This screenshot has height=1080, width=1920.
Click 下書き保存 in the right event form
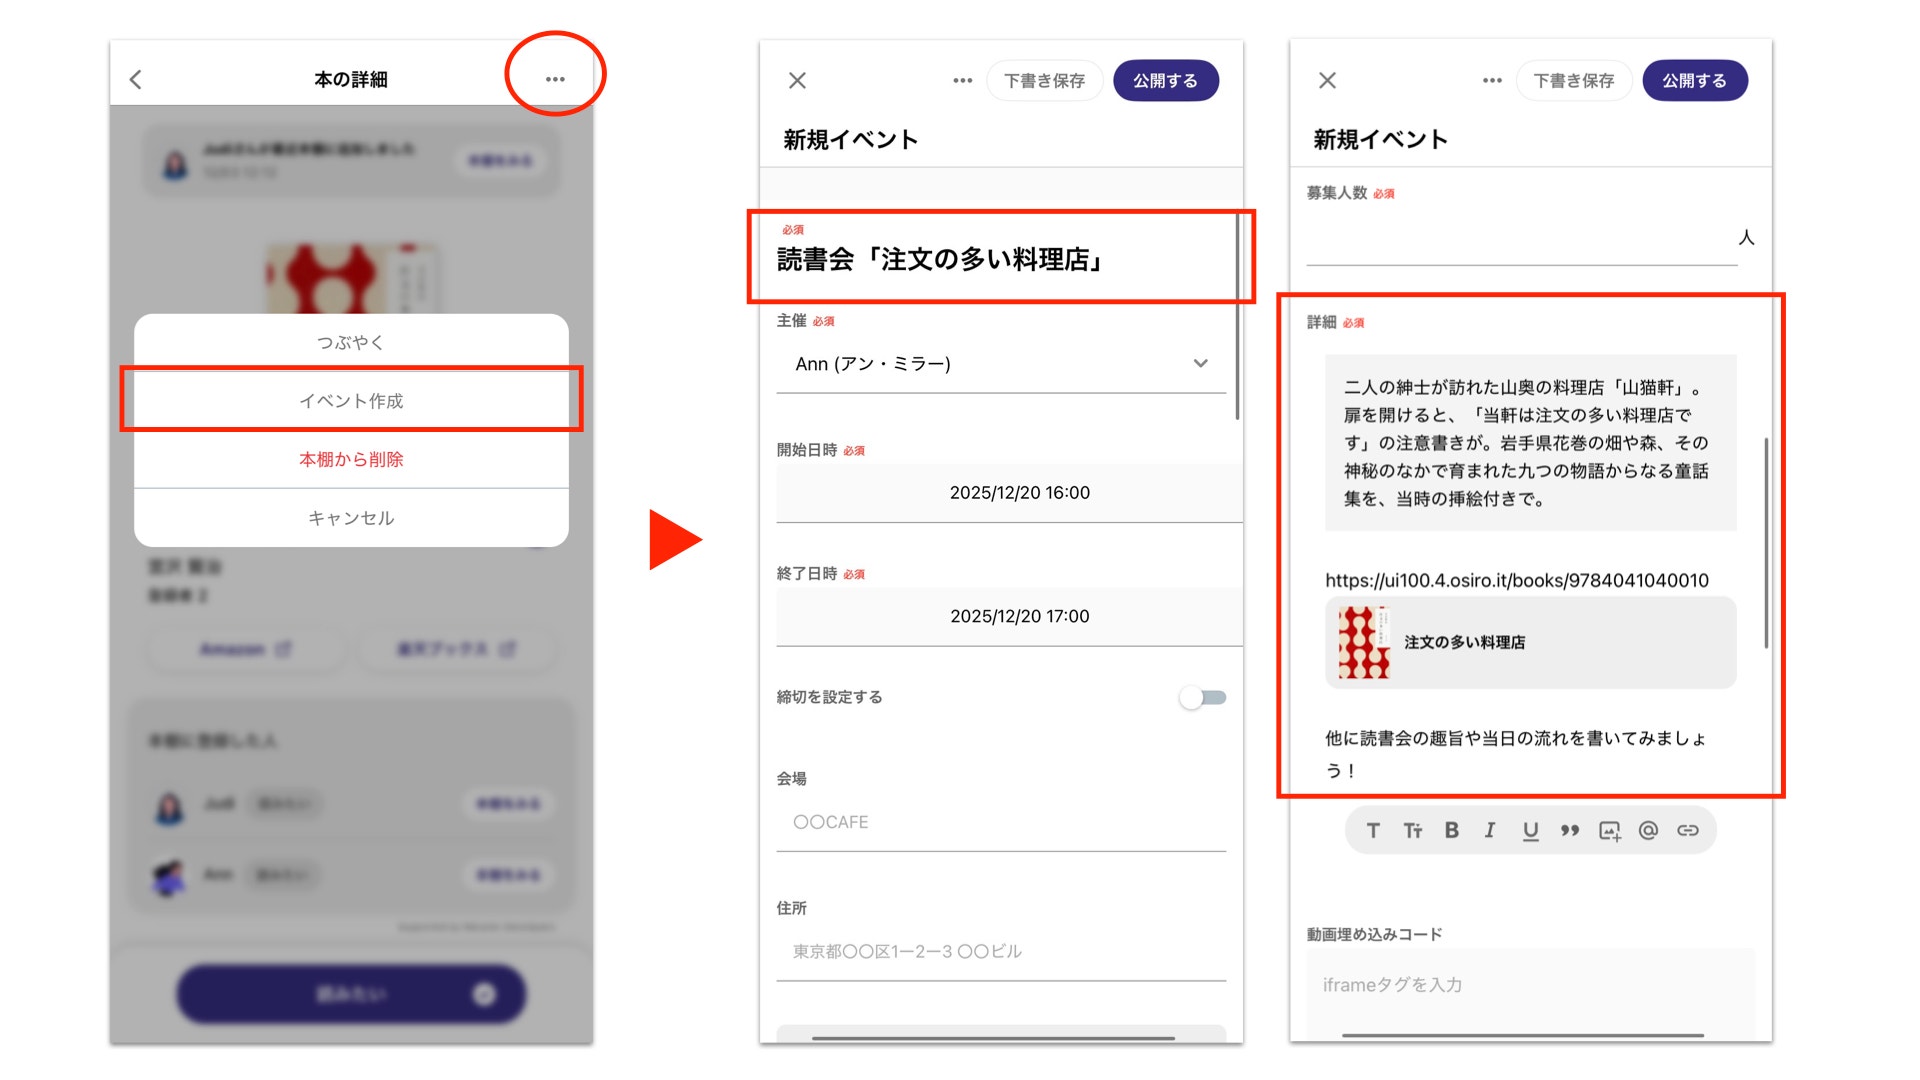pos(1573,80)
